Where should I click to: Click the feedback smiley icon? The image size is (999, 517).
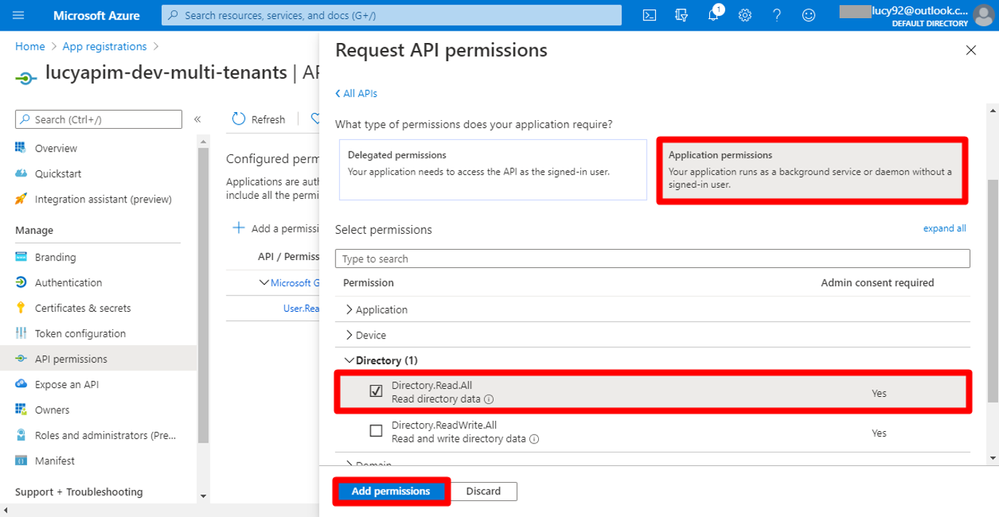tap(808, 15)
